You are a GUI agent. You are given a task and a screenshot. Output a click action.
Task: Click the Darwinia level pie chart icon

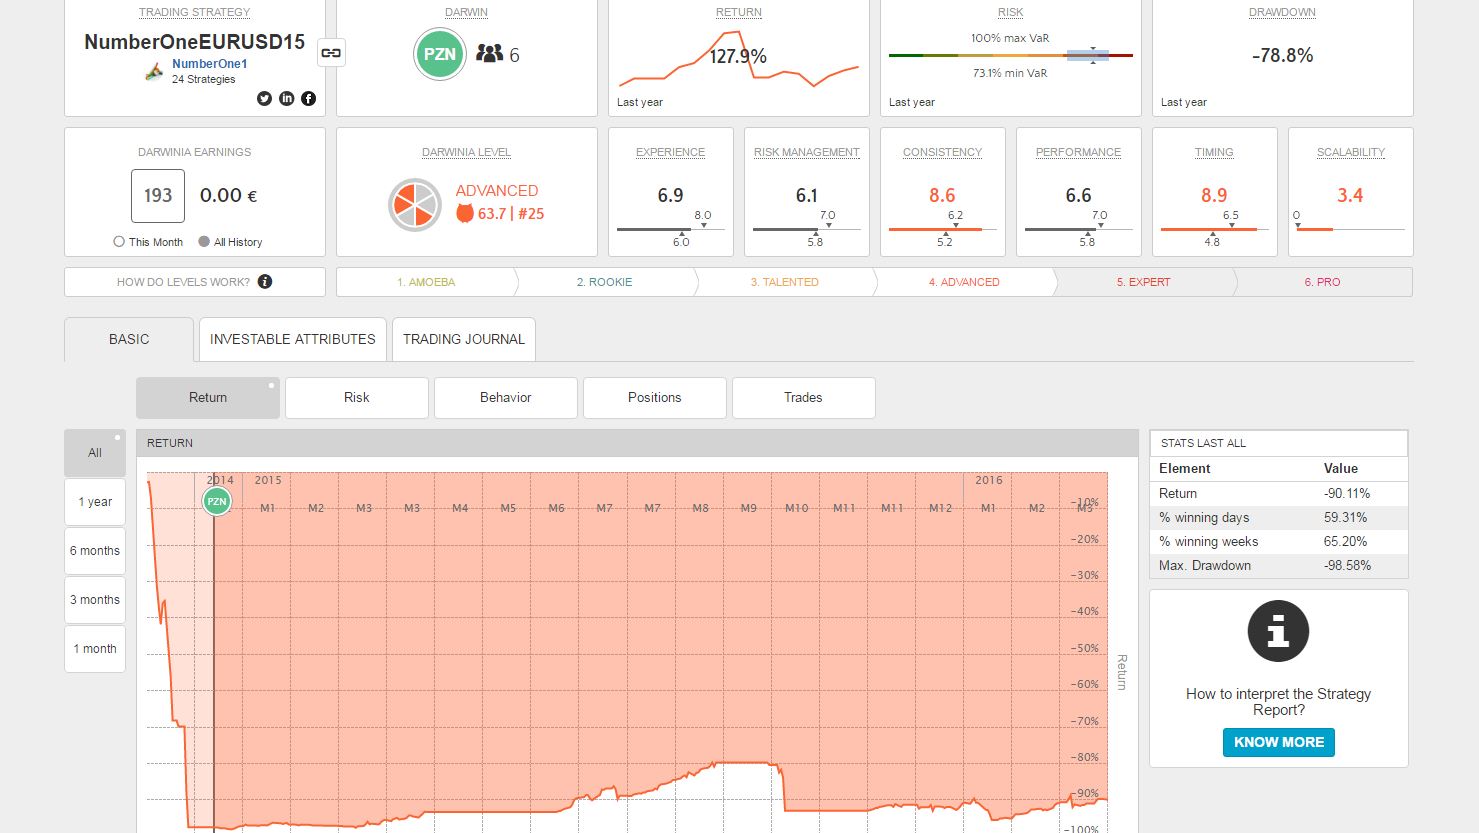click(x=414, y=204)
